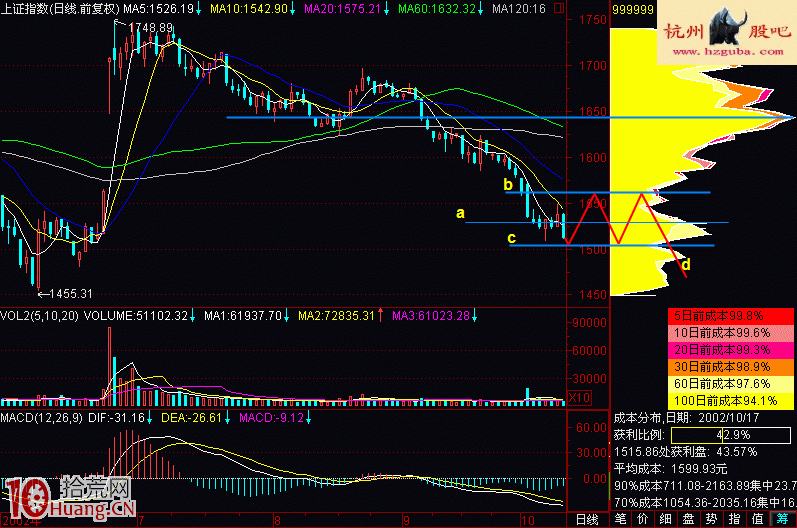Switch to the 值 tab
Image resolution: width=797 pixels, height=528 pixels.
(x=757, y=519)
